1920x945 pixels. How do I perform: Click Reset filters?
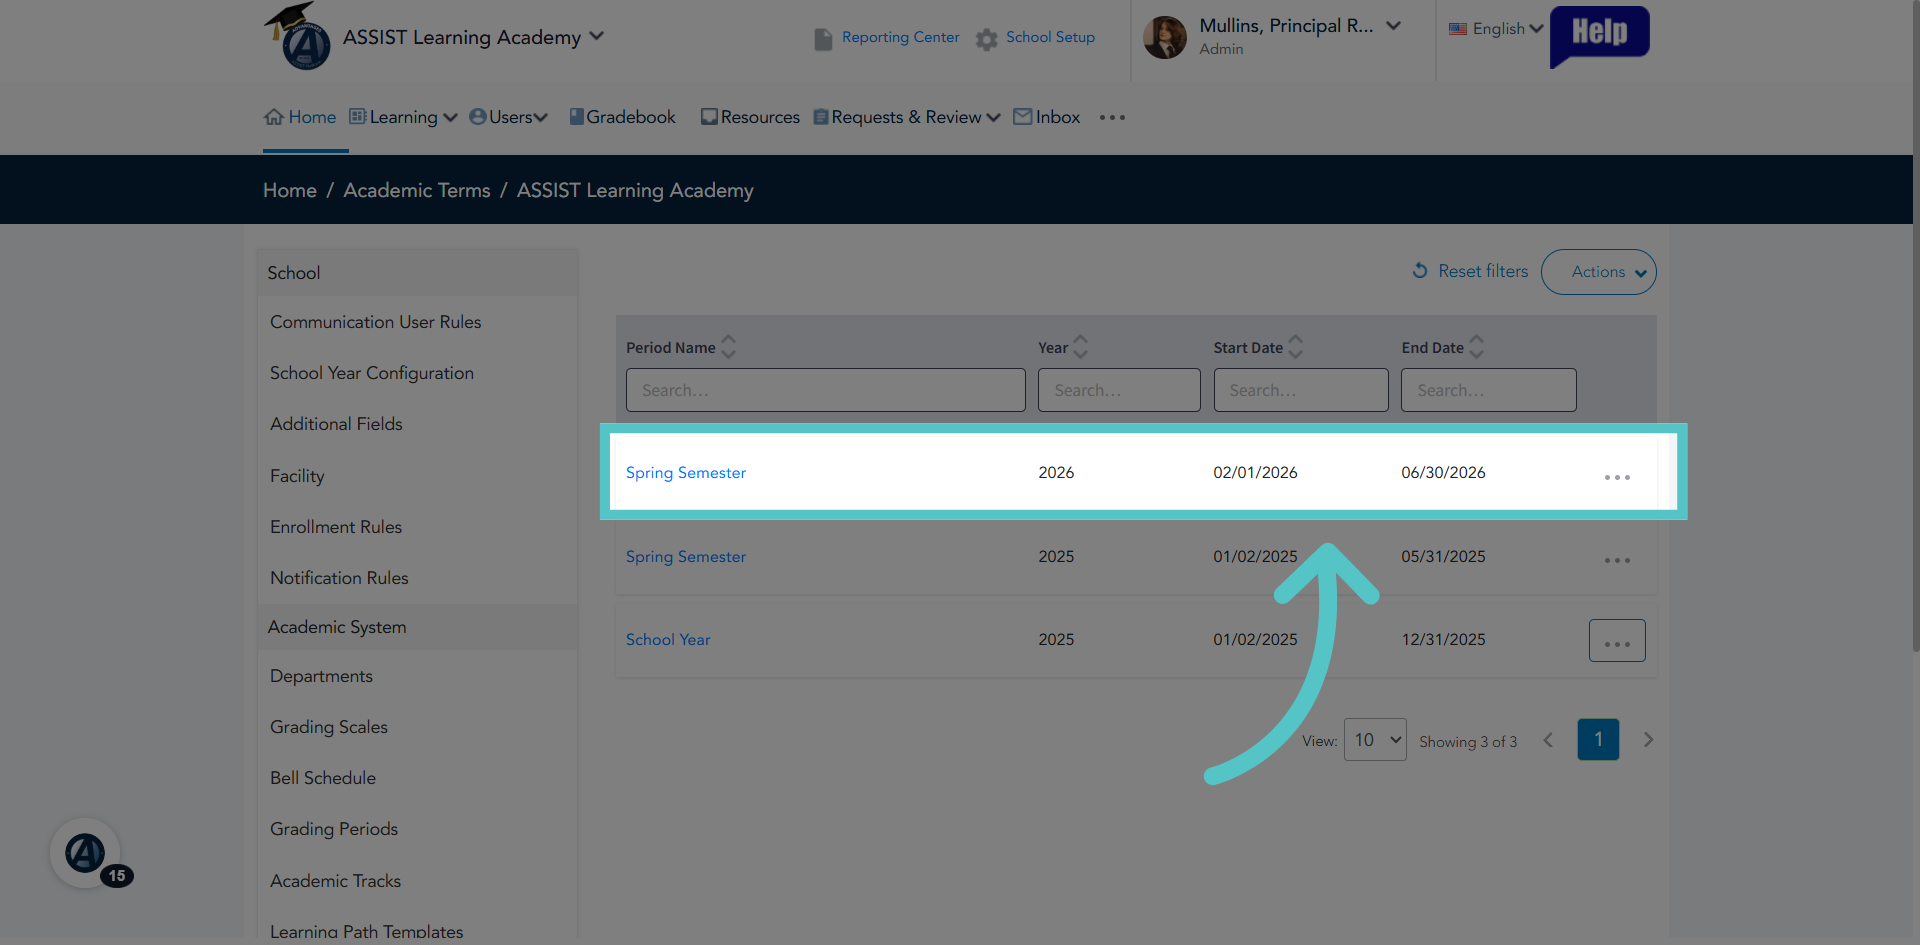tap(1470, 271)
